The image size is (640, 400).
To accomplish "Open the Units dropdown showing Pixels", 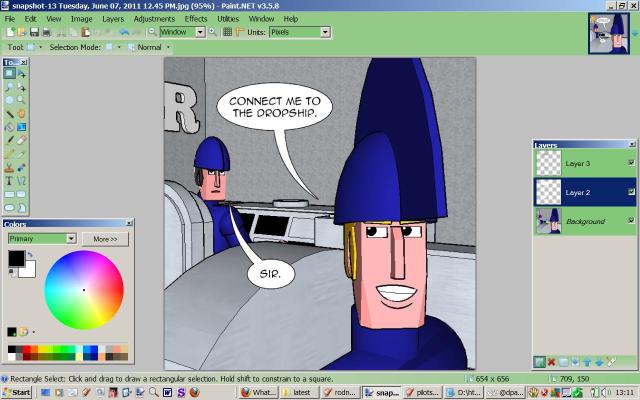I will 325,32.
